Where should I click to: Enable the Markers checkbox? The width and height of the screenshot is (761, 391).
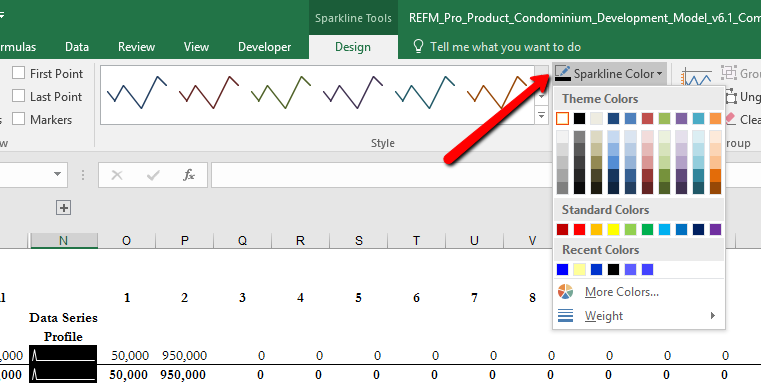pos(18,118)
